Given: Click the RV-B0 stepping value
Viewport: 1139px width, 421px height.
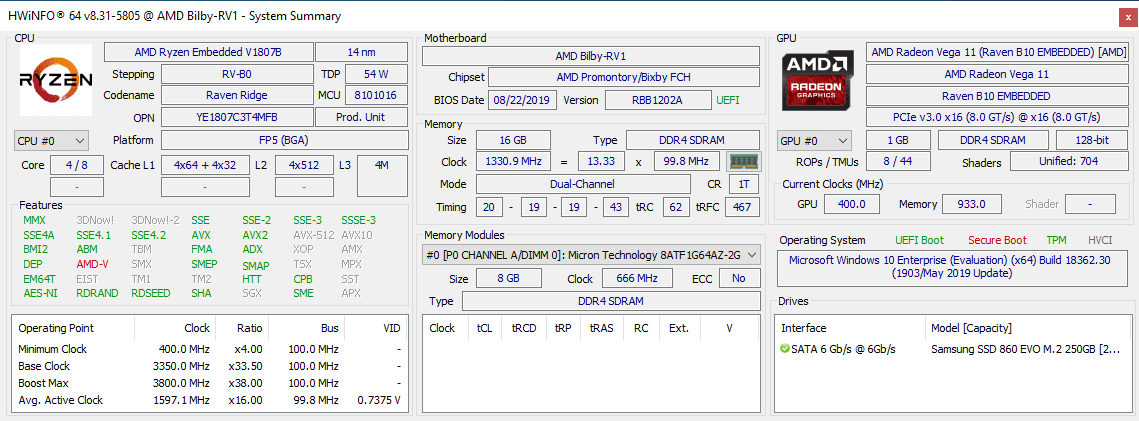Looking at the screenshot, I should (x=238, y=74).
